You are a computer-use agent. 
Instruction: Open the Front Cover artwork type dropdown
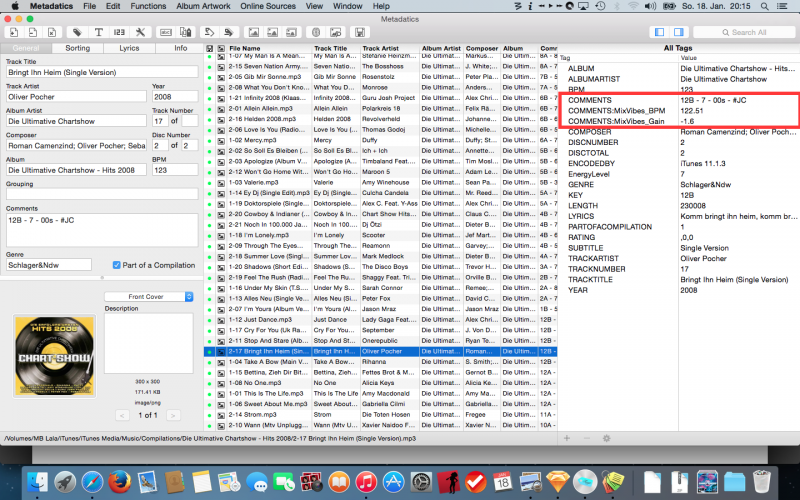(x=148, y=296)
